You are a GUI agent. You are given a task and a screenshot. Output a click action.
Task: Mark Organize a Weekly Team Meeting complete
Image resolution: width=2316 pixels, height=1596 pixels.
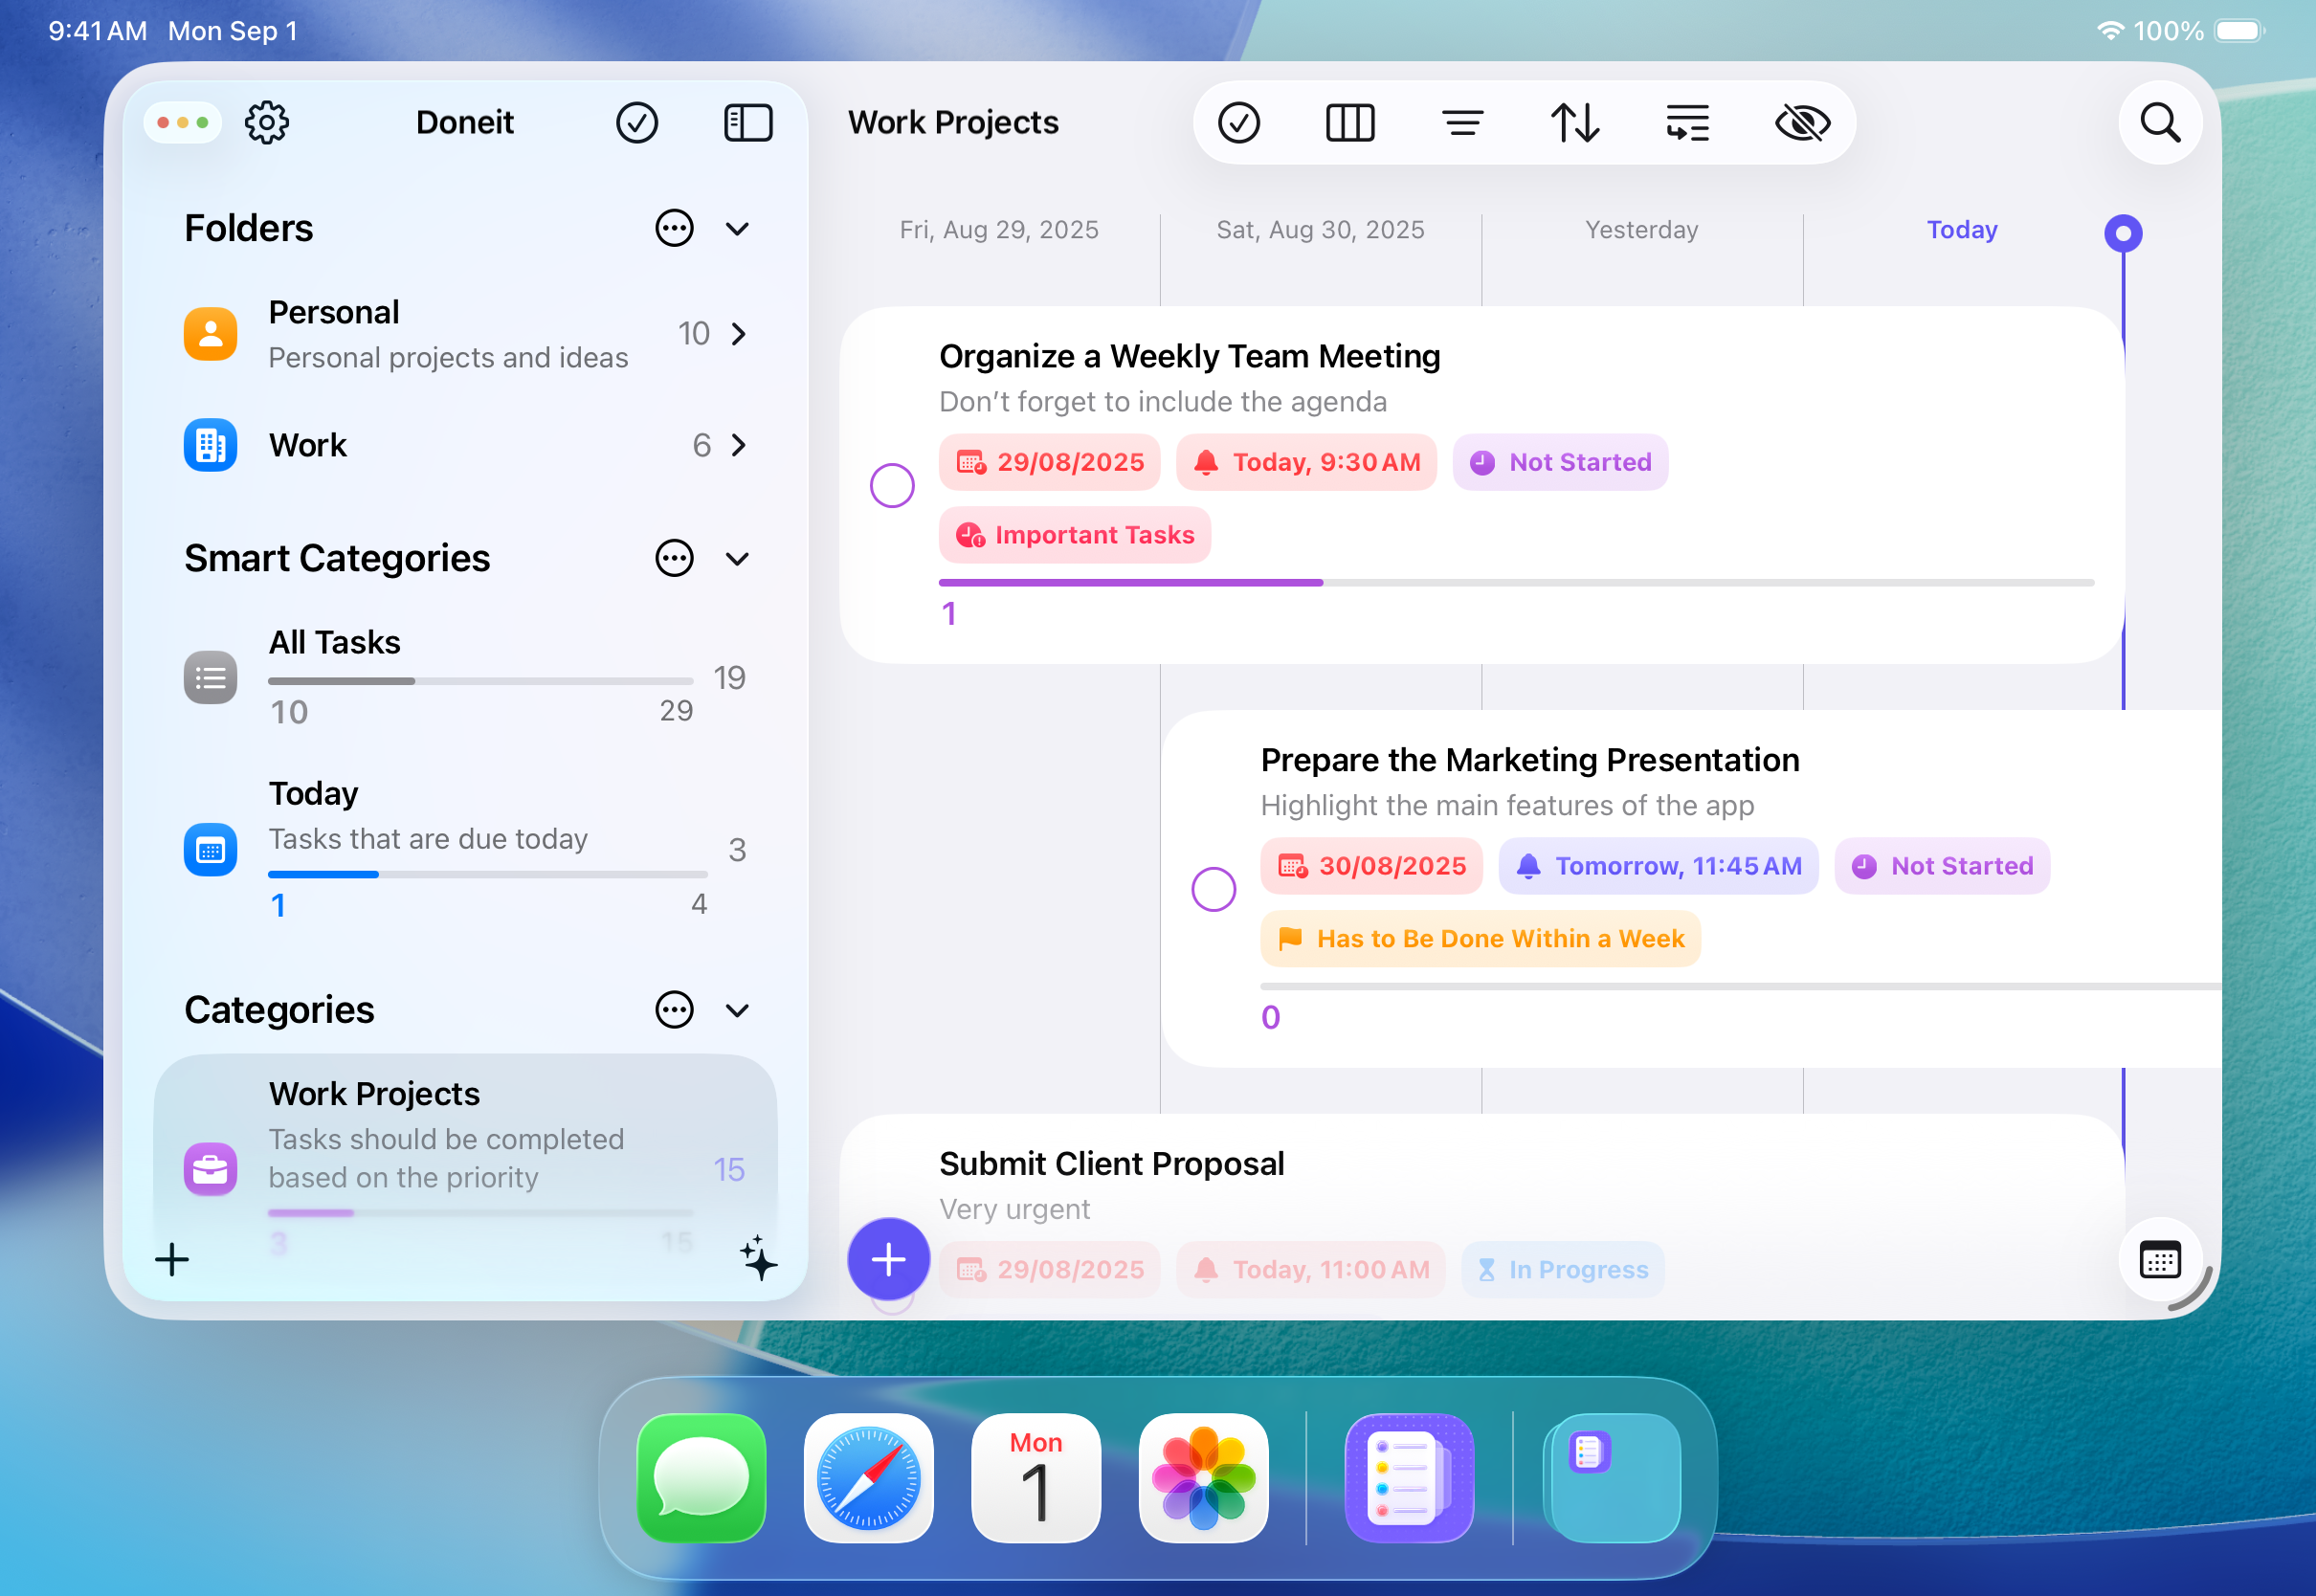point(892,486)
